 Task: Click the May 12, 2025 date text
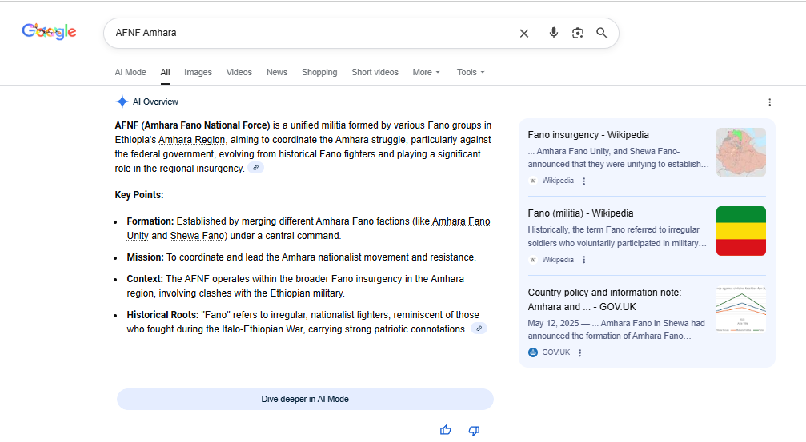click(x=553, y=323)
